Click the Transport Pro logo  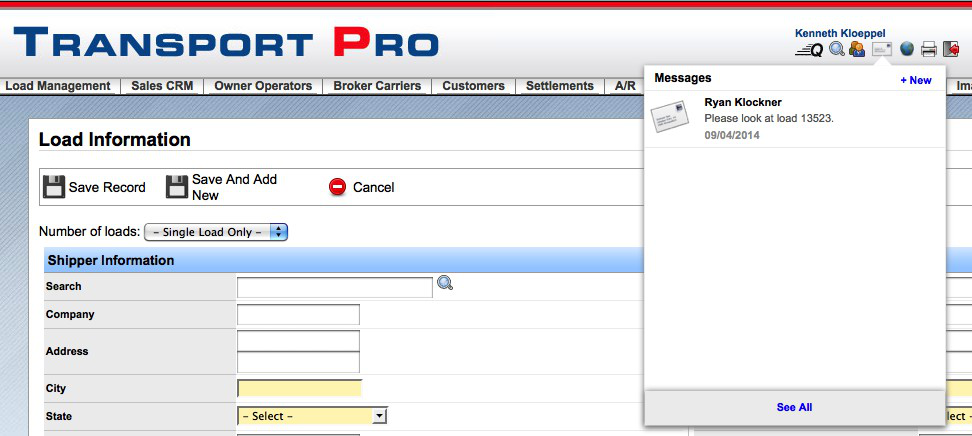[x=226, y=42]
